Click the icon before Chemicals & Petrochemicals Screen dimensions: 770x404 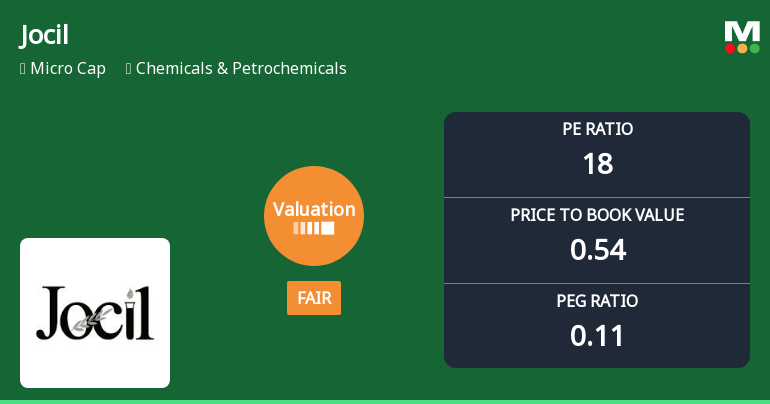(129, 69)
